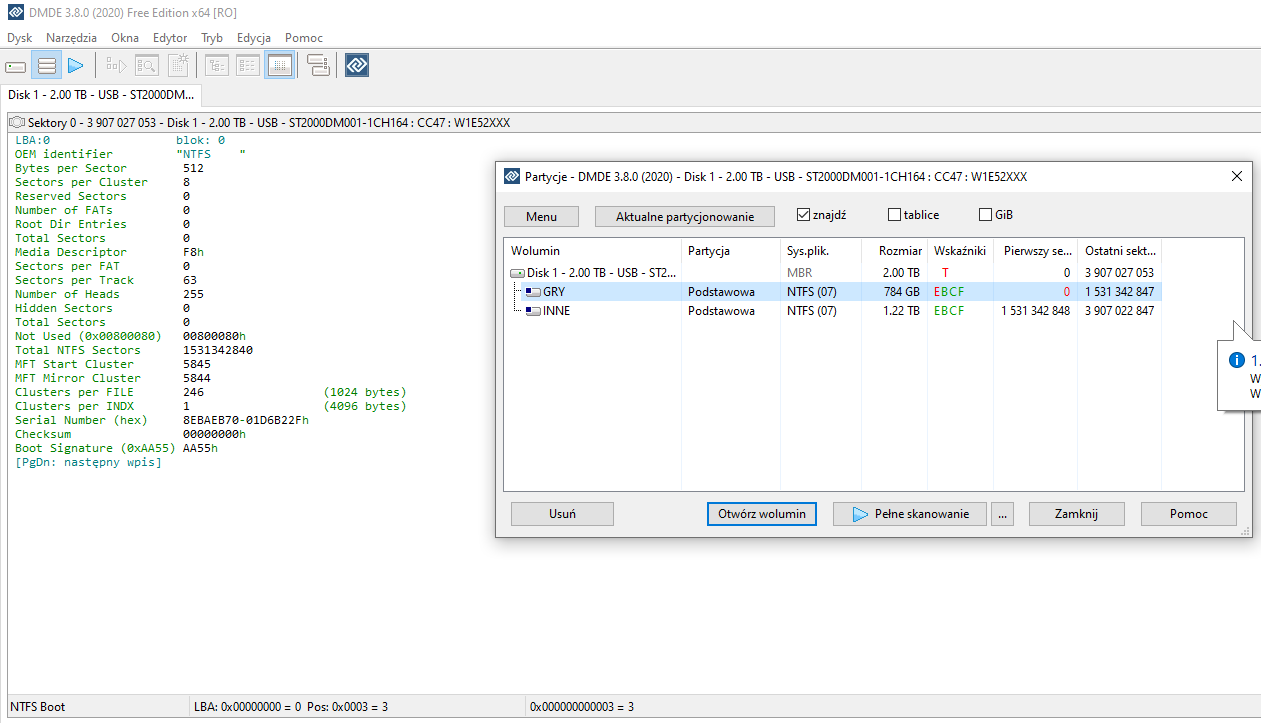Open the Pomoc menu in menu bar
1261x723 pixels.
(304, 37)
